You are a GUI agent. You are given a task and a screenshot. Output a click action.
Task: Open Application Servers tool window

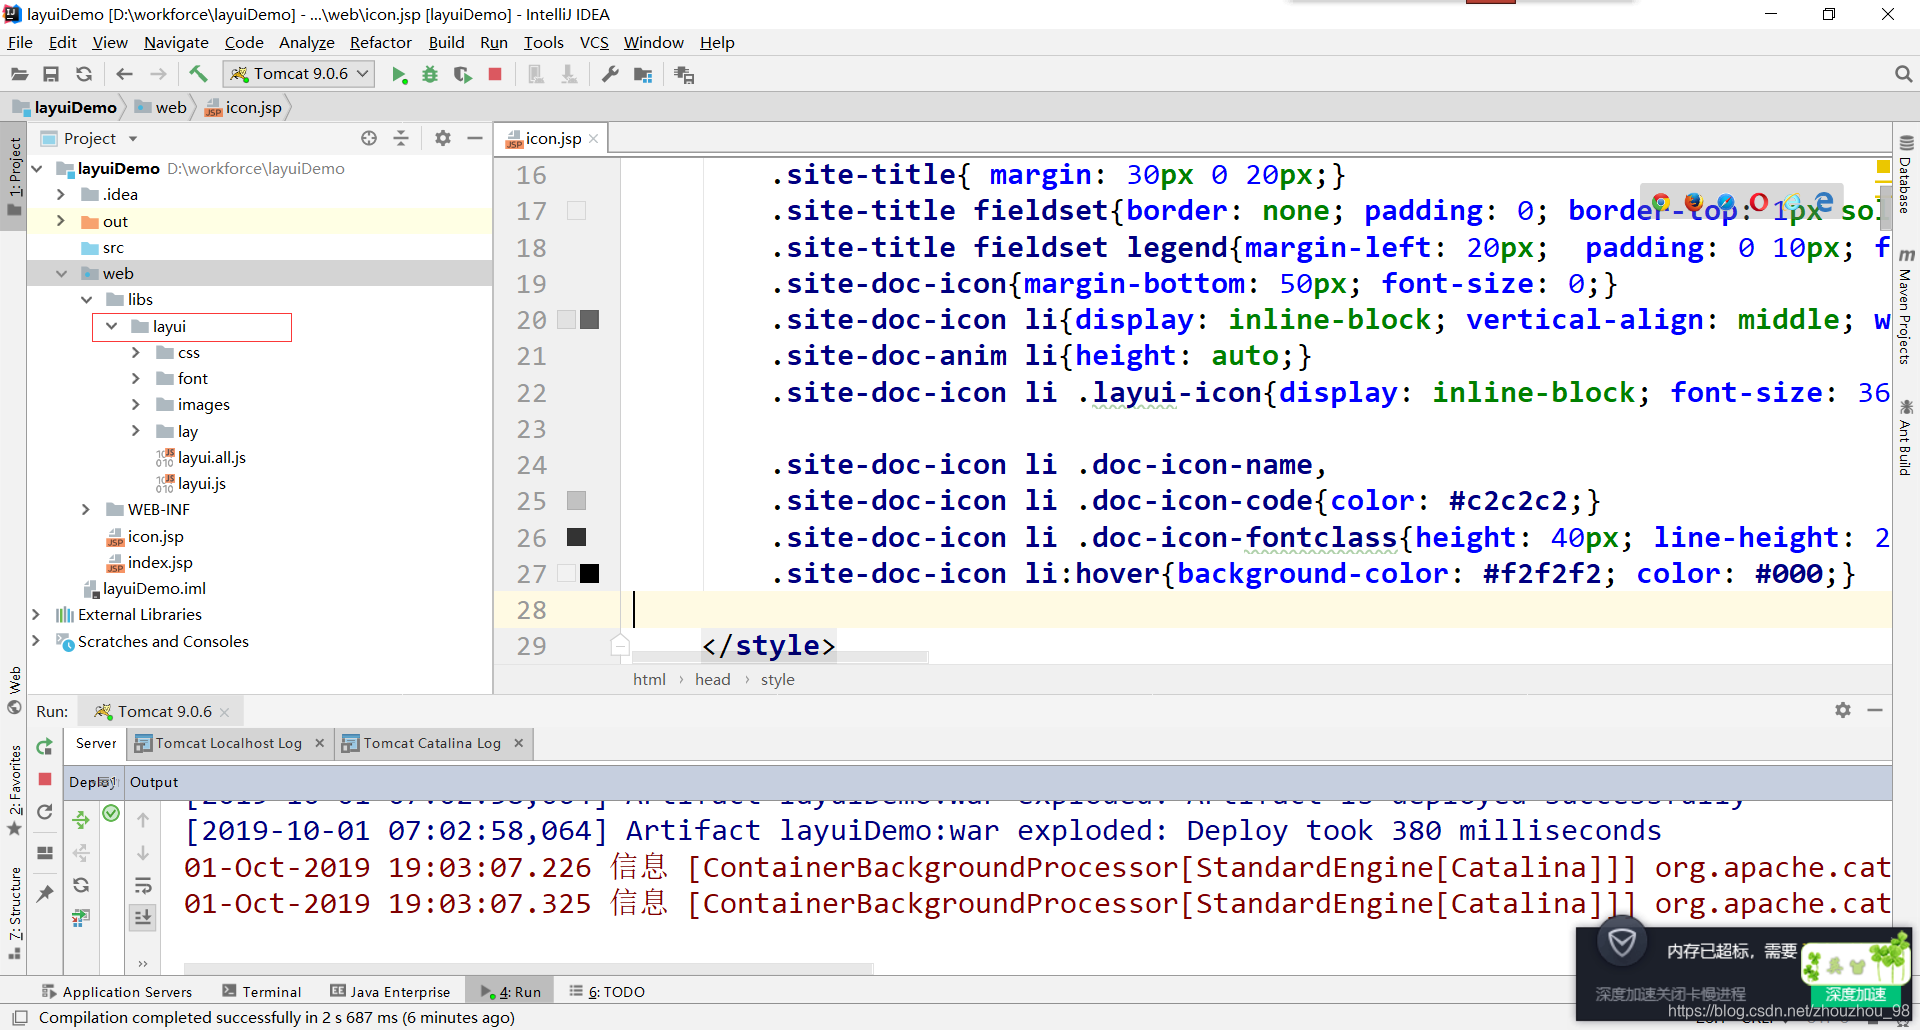pyautogui.click(x=117, y=992)
